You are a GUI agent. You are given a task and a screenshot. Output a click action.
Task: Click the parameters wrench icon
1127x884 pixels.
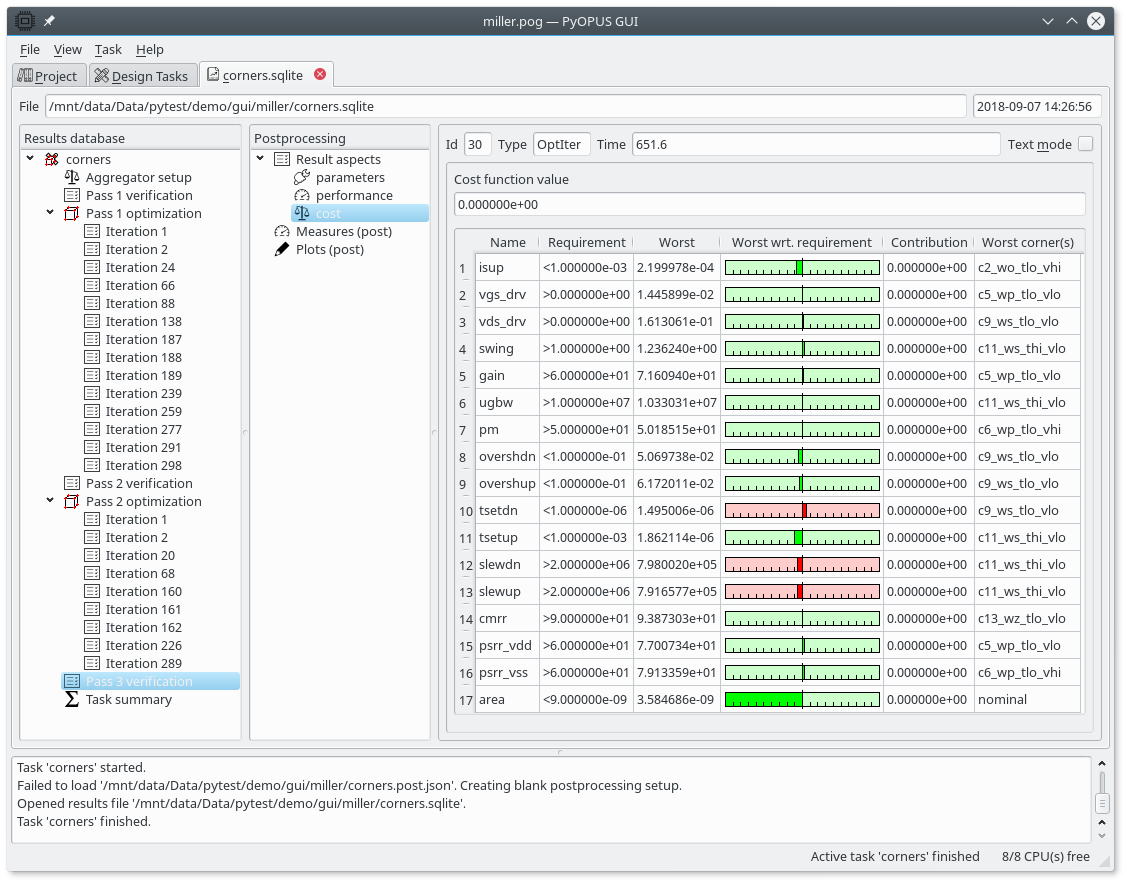[302, 177]
